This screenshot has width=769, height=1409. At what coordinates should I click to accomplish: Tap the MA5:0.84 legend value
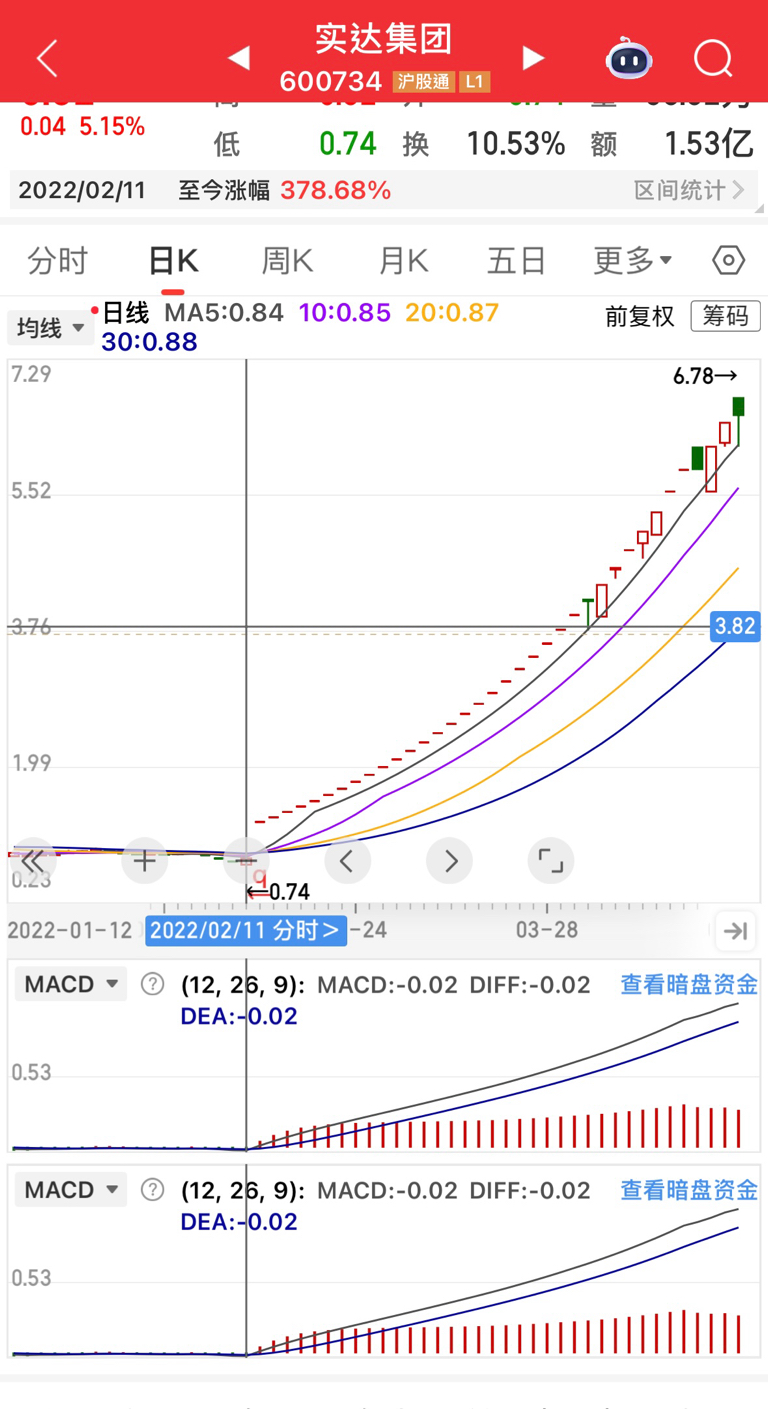click(x=224, y=312)
